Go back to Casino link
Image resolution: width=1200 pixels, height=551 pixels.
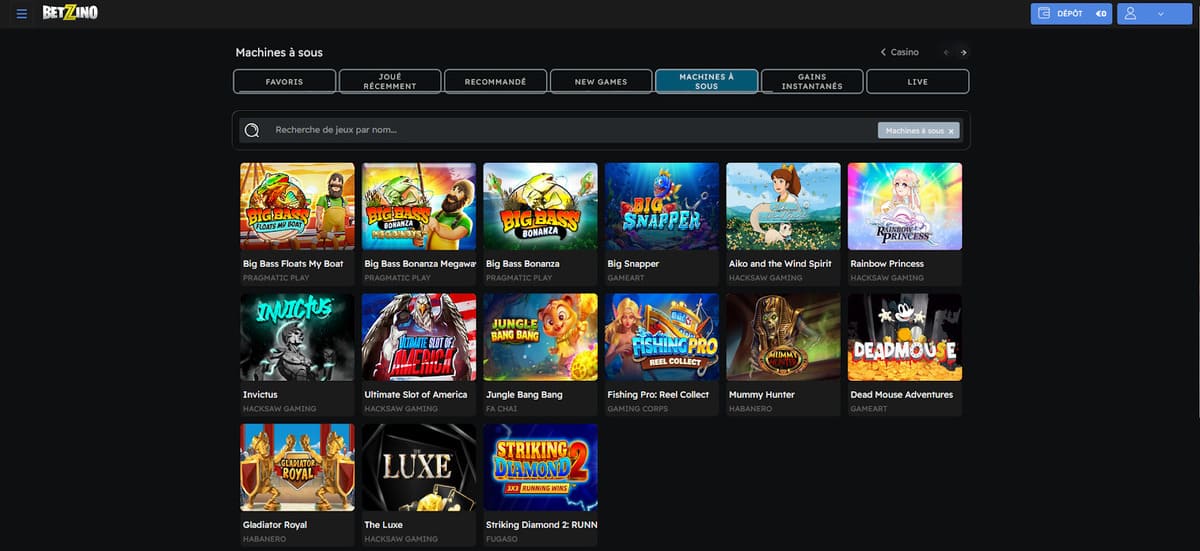coord(899,52)
